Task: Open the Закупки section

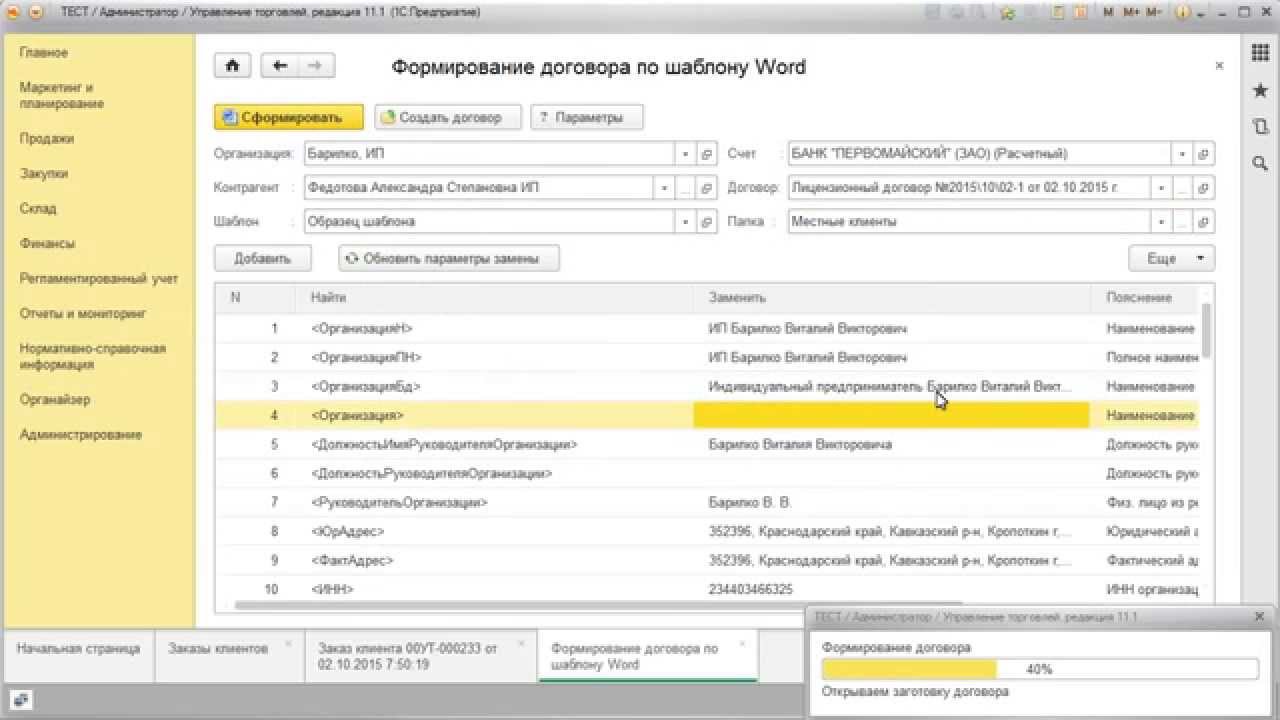Action: pos(44,173)
